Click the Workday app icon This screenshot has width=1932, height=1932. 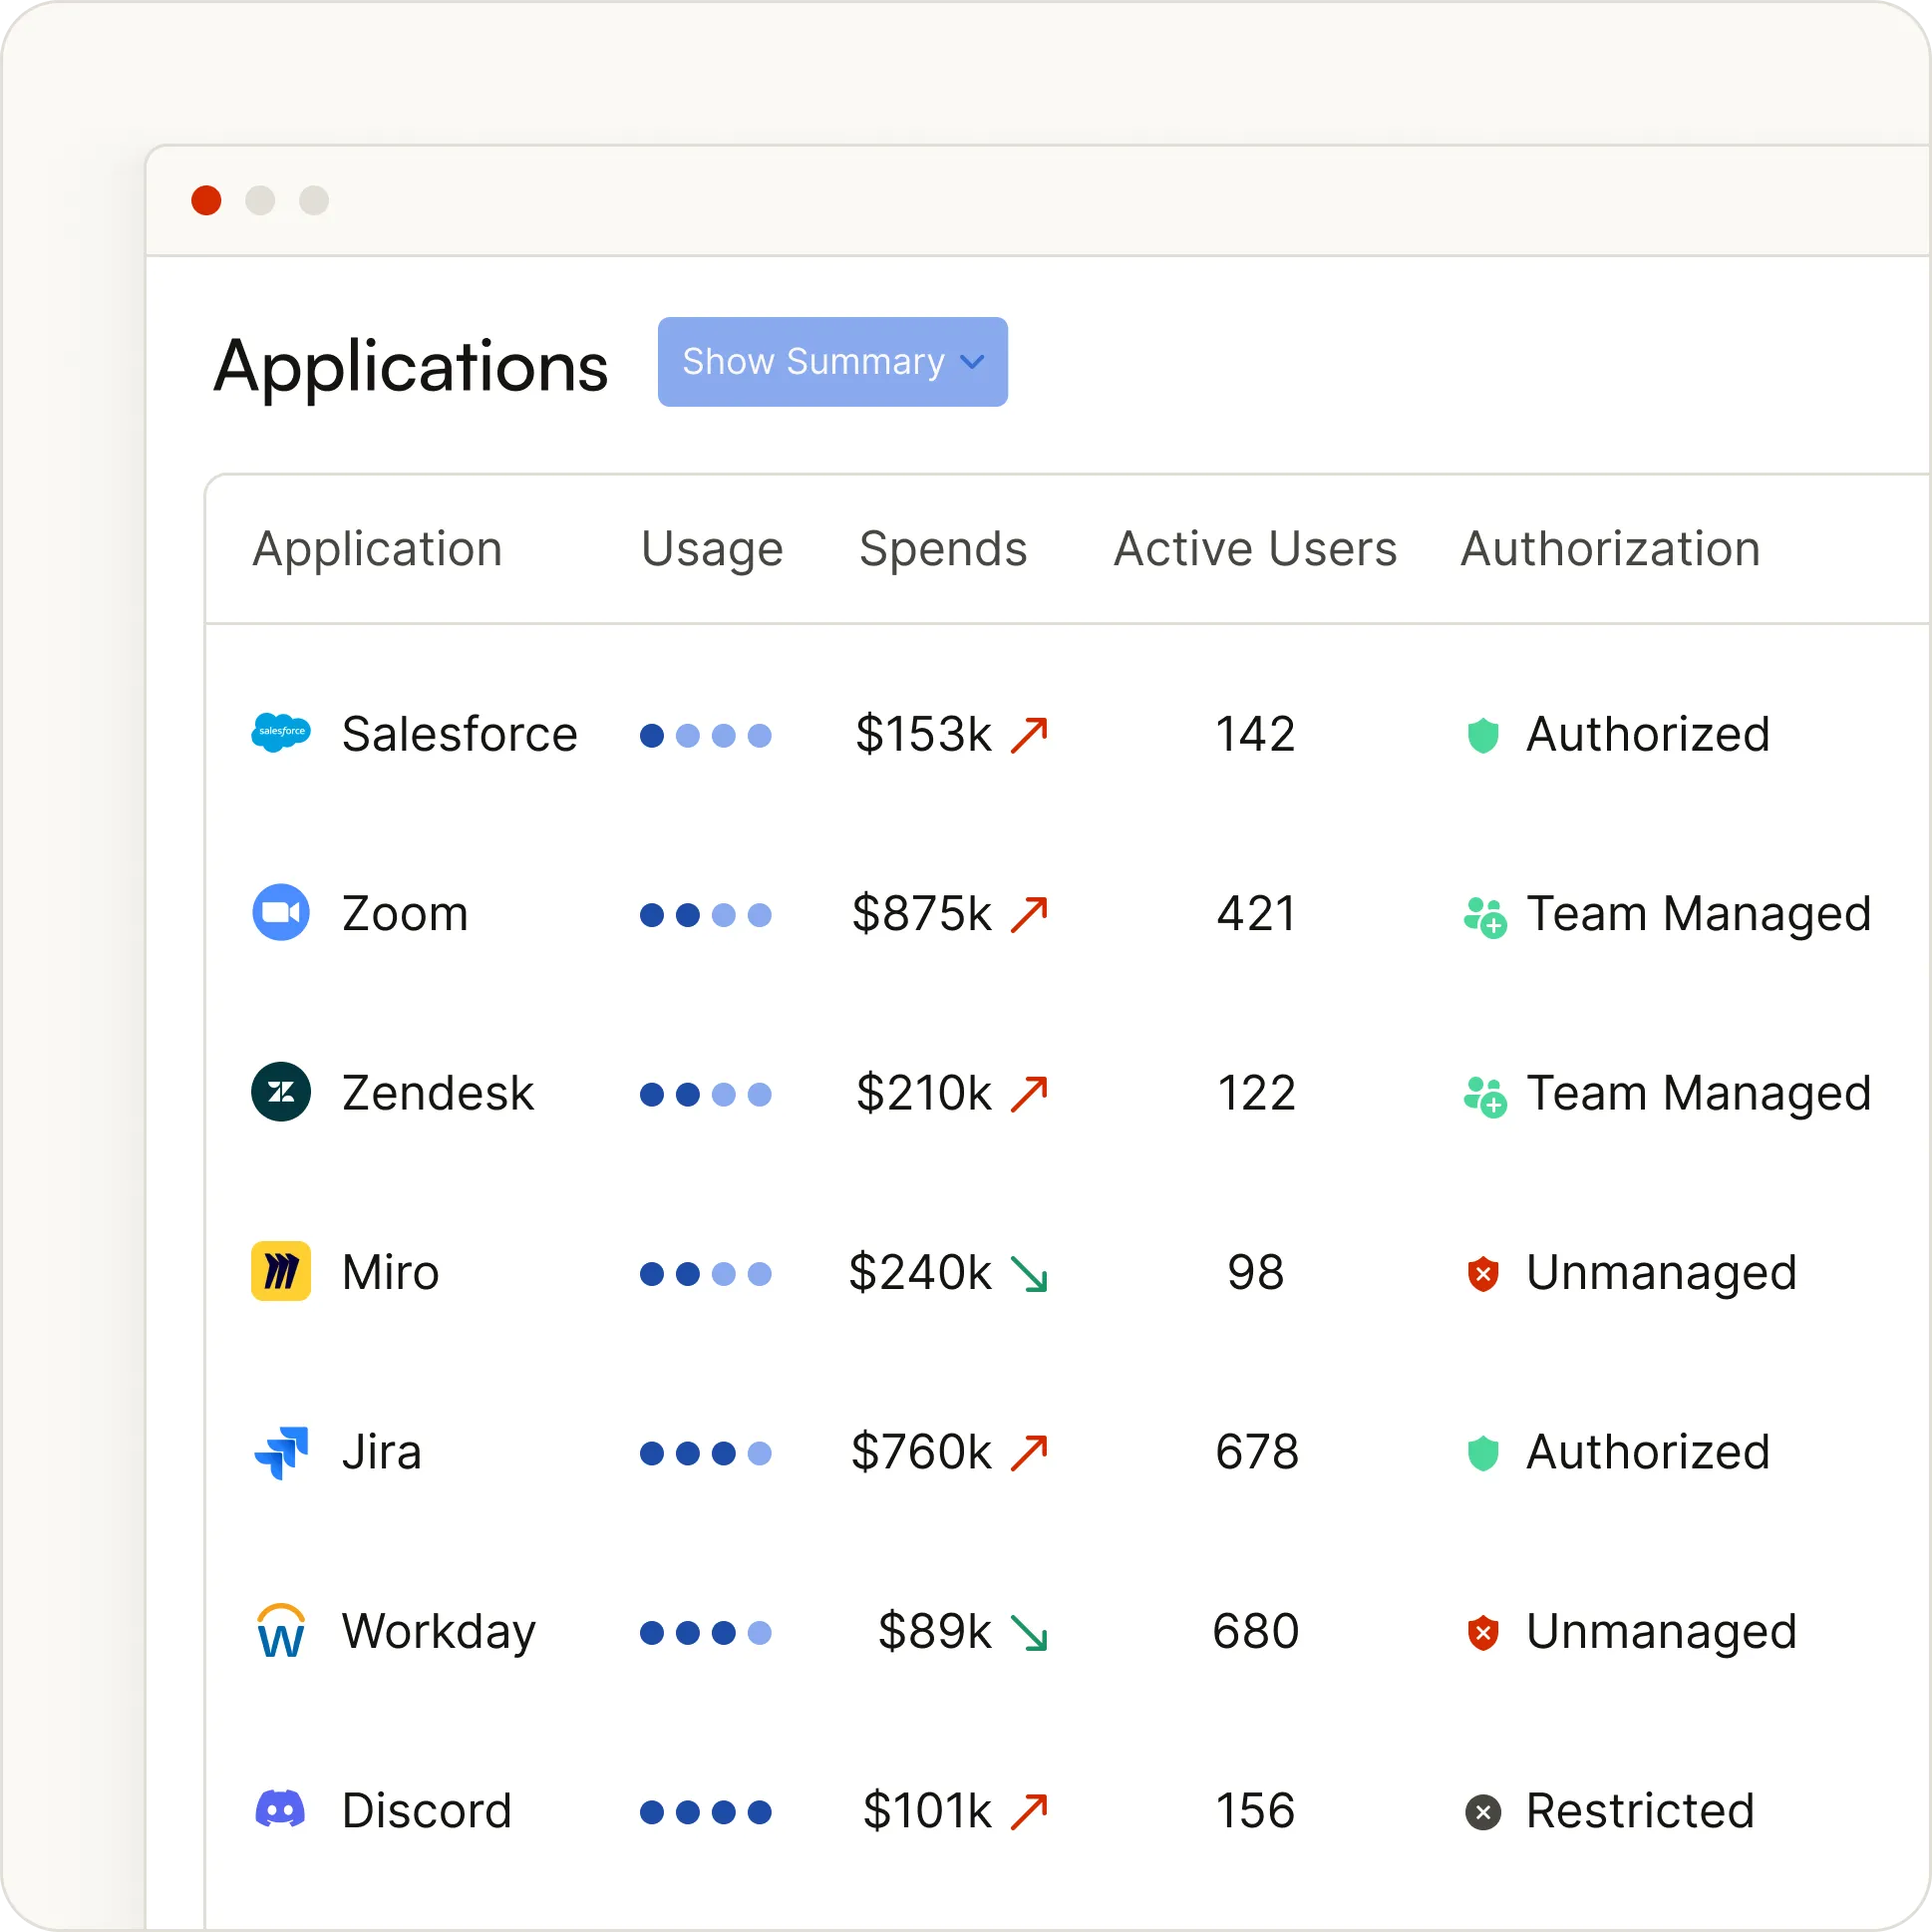point(281,1631)
